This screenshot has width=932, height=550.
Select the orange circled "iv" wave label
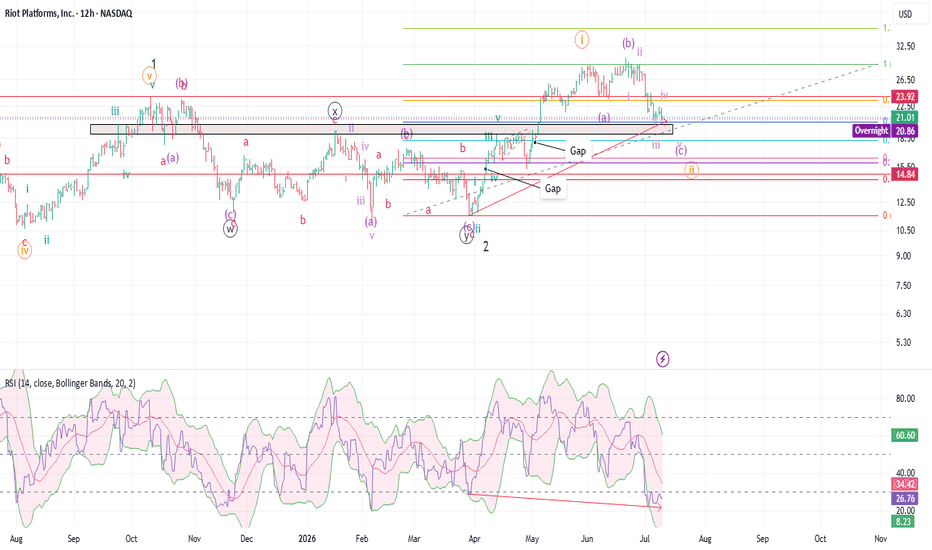[x=24, y=250]
